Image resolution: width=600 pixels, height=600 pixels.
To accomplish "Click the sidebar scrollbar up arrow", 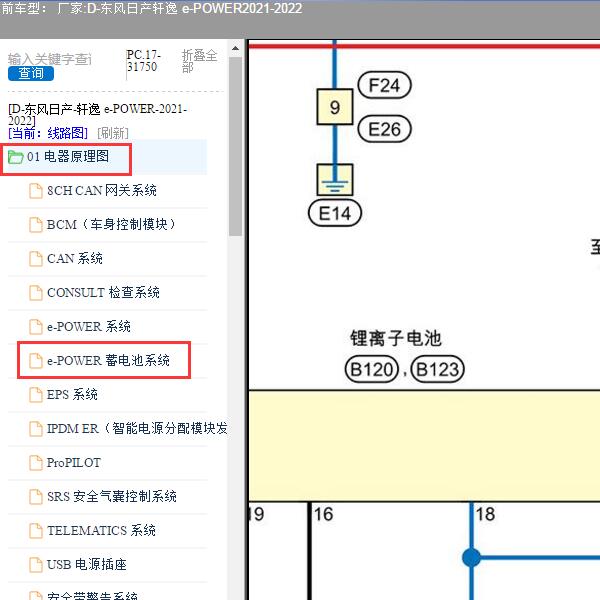I will [235, 49].
